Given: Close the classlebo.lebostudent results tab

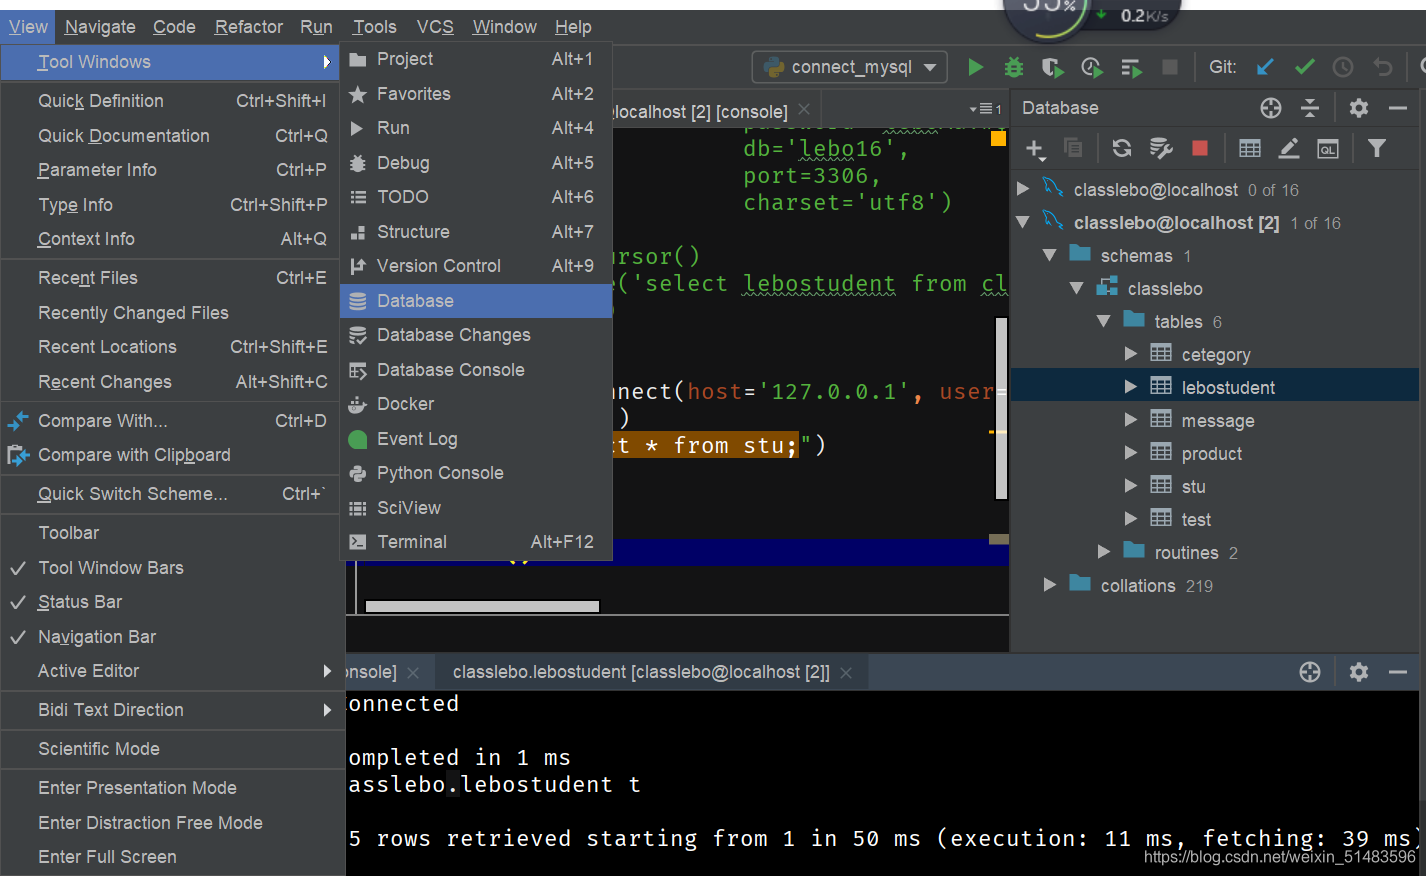Looking at the screenshot, I should [x=846, y=673].
